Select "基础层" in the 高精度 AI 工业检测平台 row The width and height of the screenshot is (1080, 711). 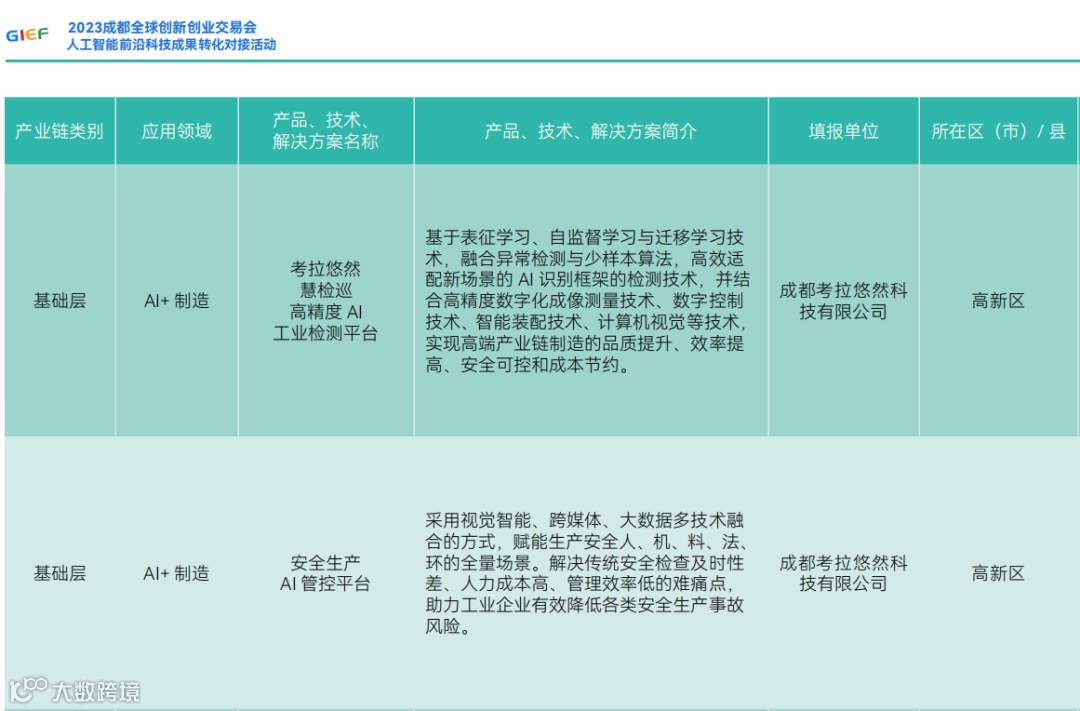pos(60,300)
